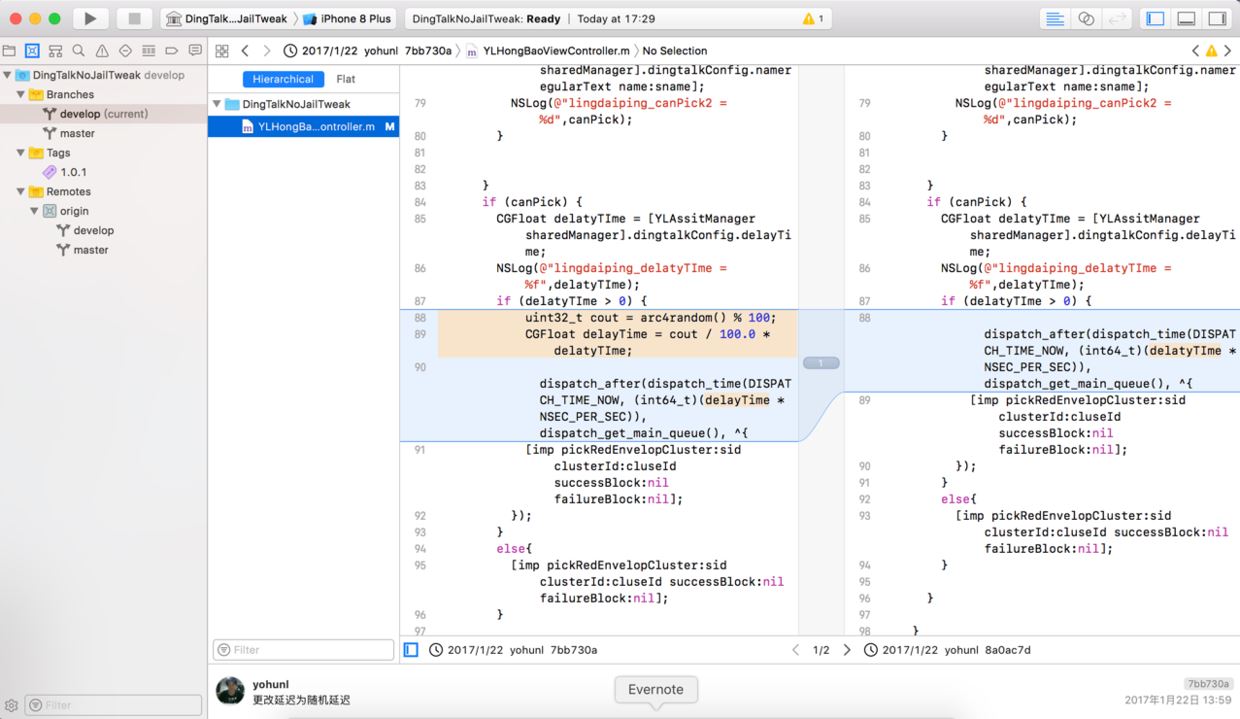Click the change 1 marker between diff panes
The width and height of the screenshot is (1240, 719).
click(821, 363)
